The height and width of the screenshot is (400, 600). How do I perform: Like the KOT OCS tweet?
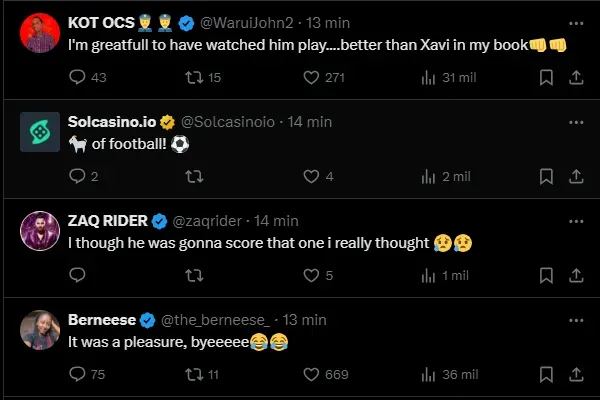(x=310, y=77)
